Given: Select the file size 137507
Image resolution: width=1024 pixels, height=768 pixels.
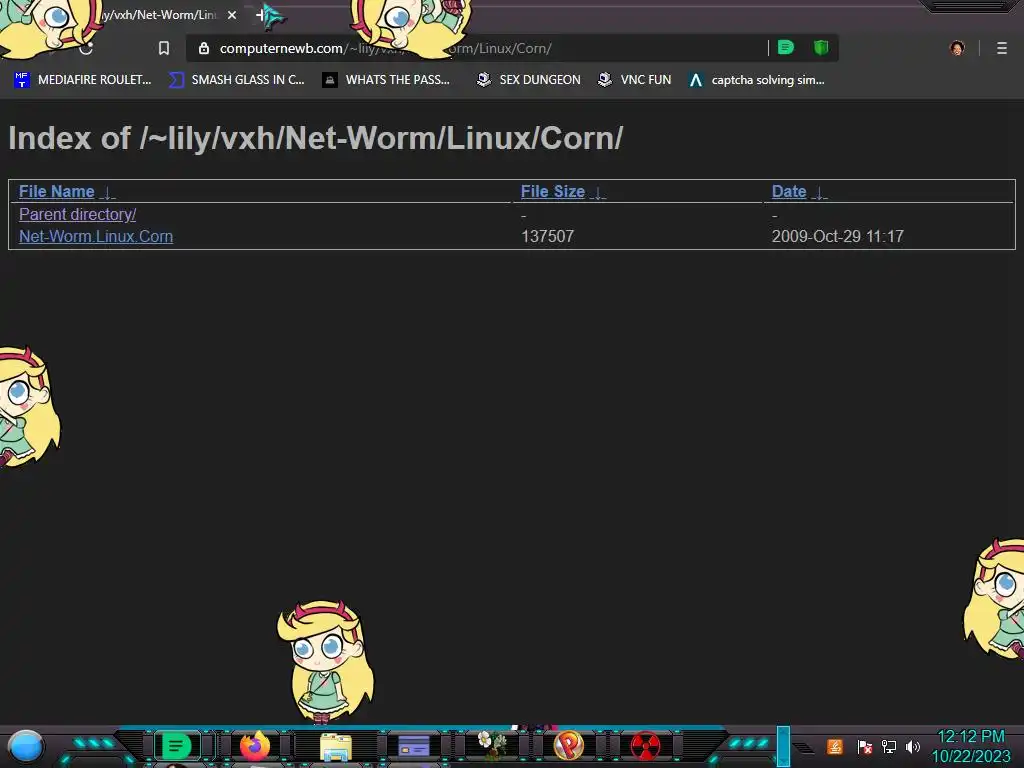Looking at the screenshot, I should click(547, 236).
